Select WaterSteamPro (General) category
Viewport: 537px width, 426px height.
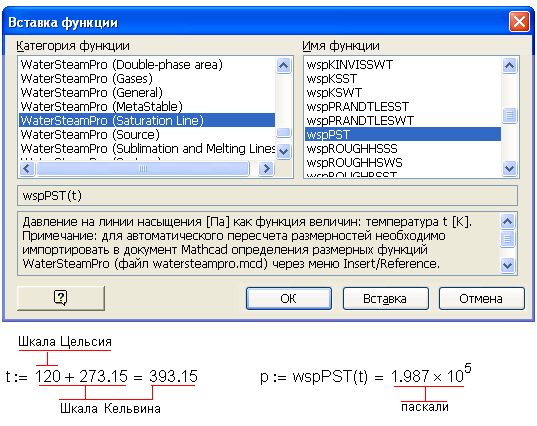point(147,92)
